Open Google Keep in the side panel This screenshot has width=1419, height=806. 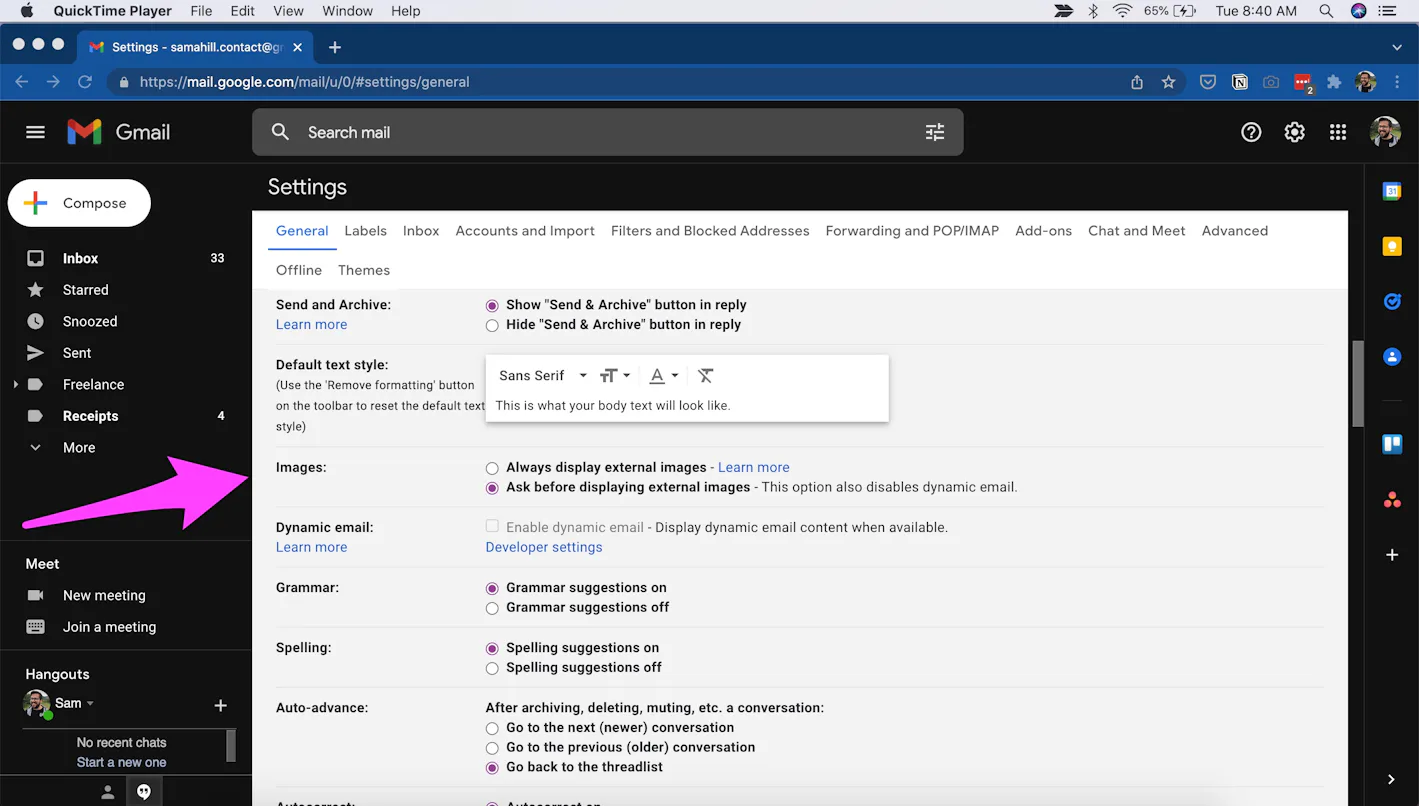(x=1391, y=246)
